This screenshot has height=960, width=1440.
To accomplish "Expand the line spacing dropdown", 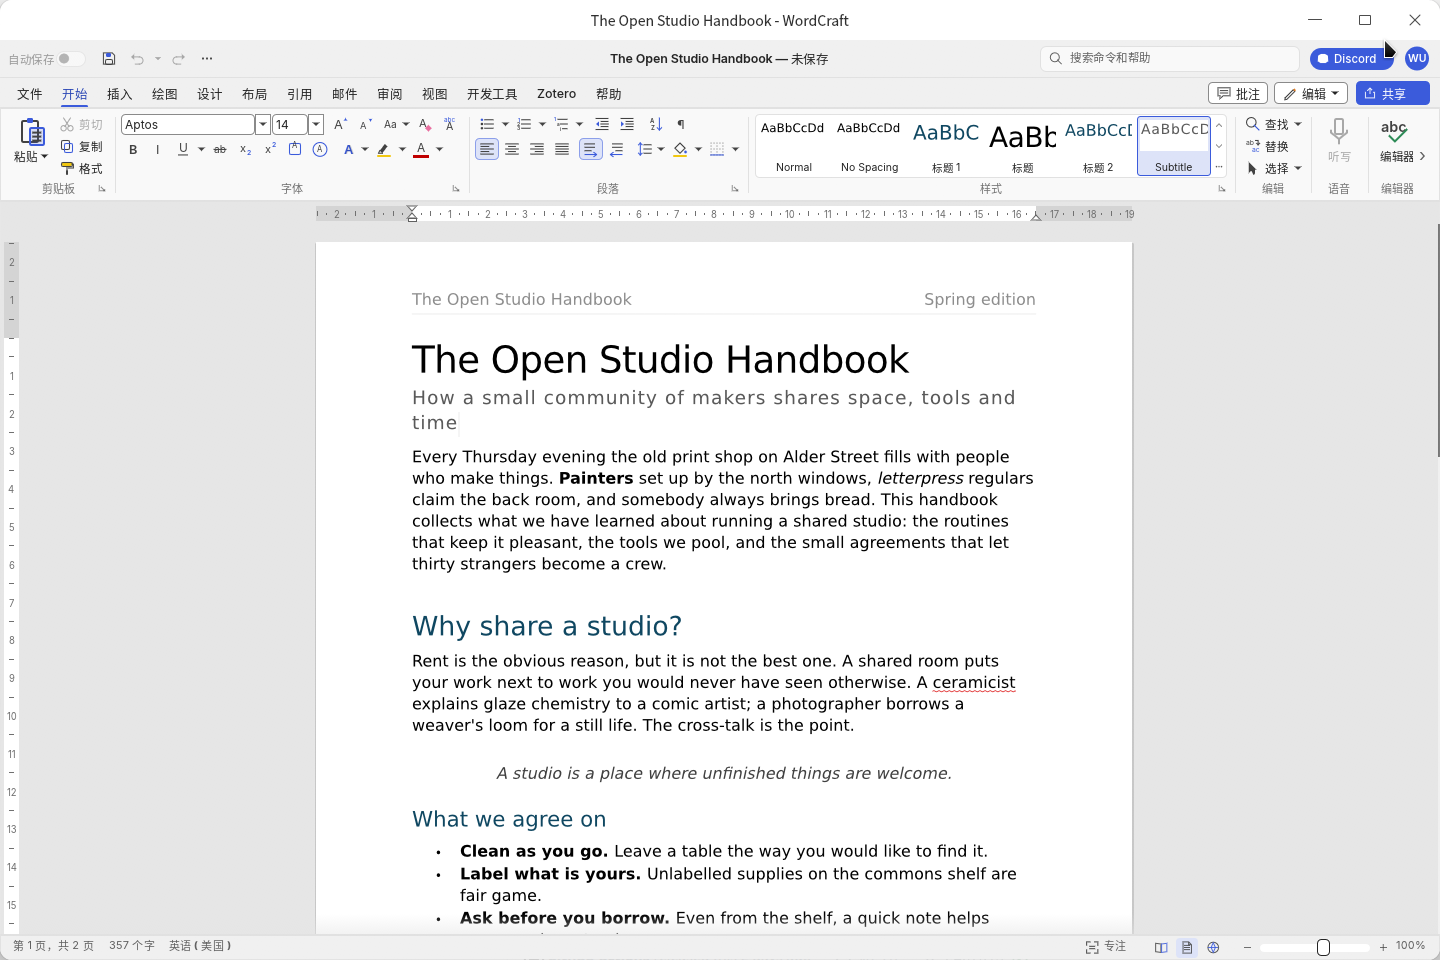I will [x=661, y=149].
